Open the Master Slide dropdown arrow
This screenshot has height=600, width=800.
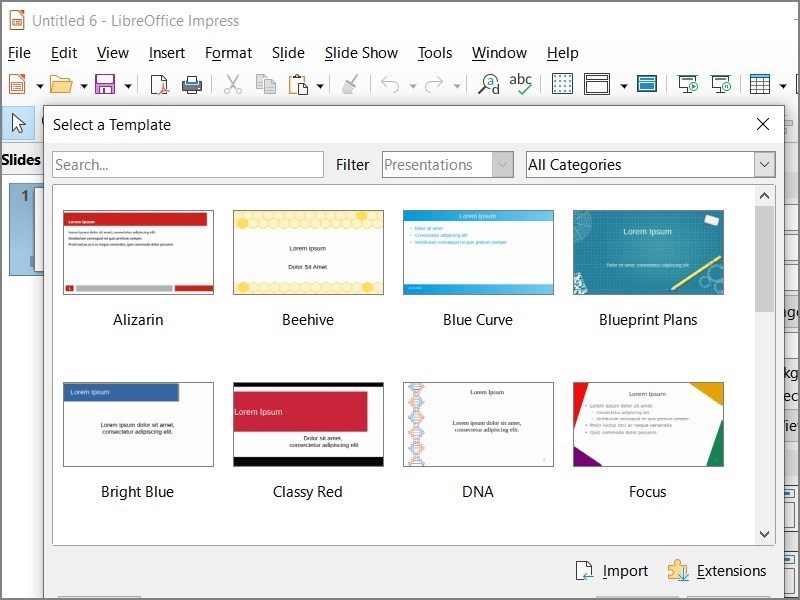click(x=622, y=84)
